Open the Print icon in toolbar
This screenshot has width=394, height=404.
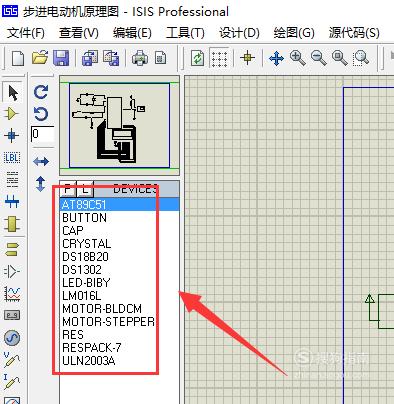140,58
